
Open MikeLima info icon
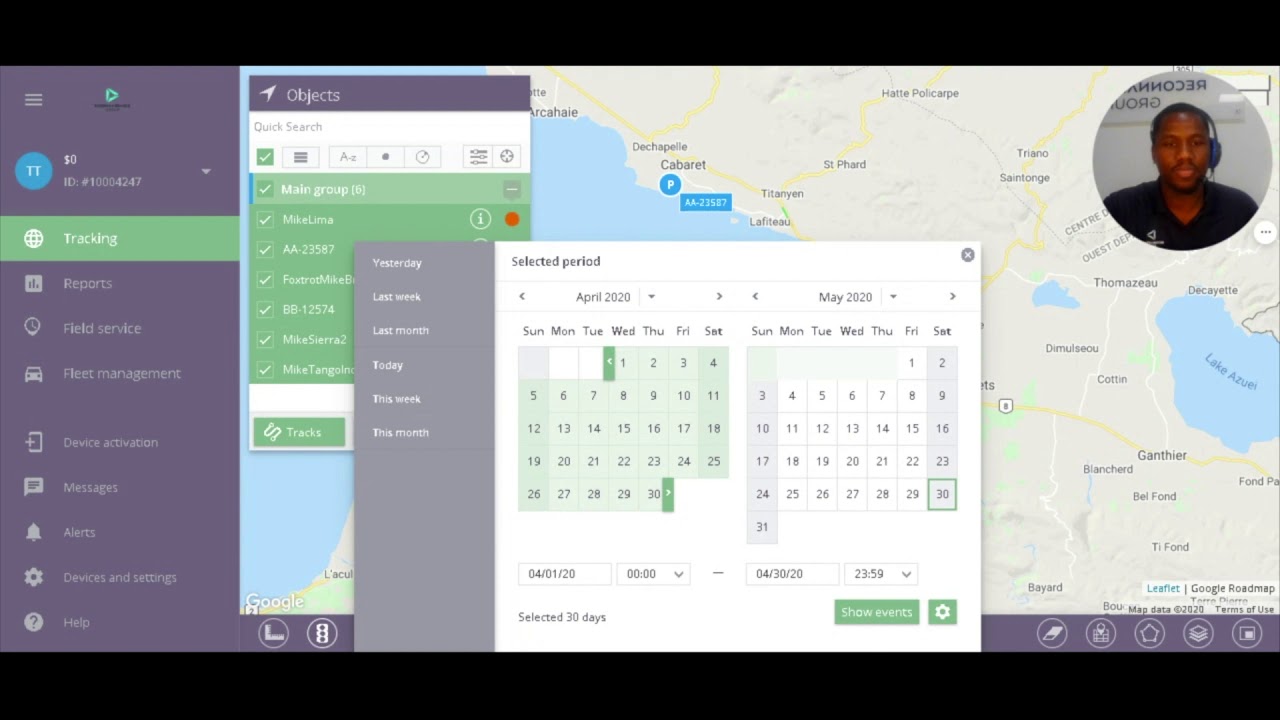pos(481,219)
